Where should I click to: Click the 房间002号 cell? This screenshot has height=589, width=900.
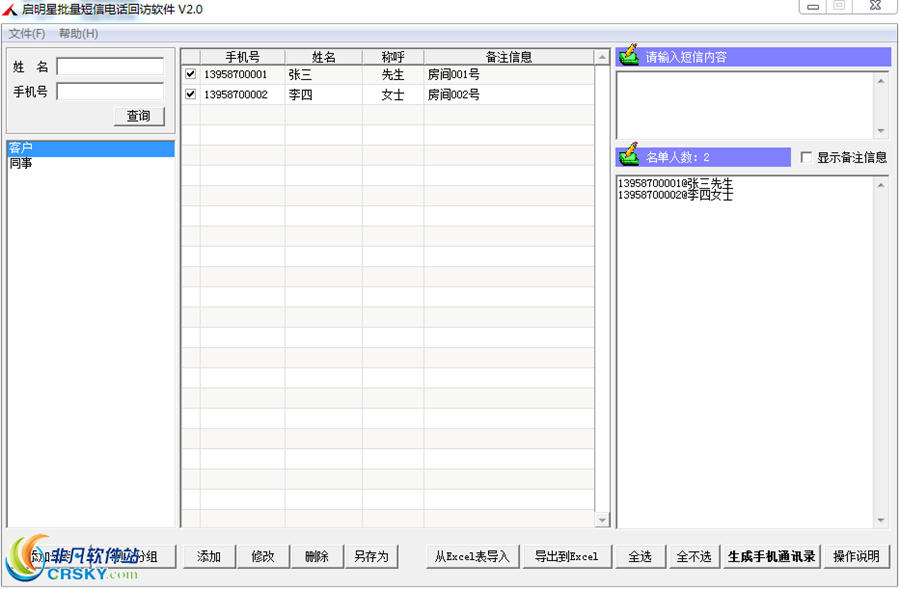(509, 94)
